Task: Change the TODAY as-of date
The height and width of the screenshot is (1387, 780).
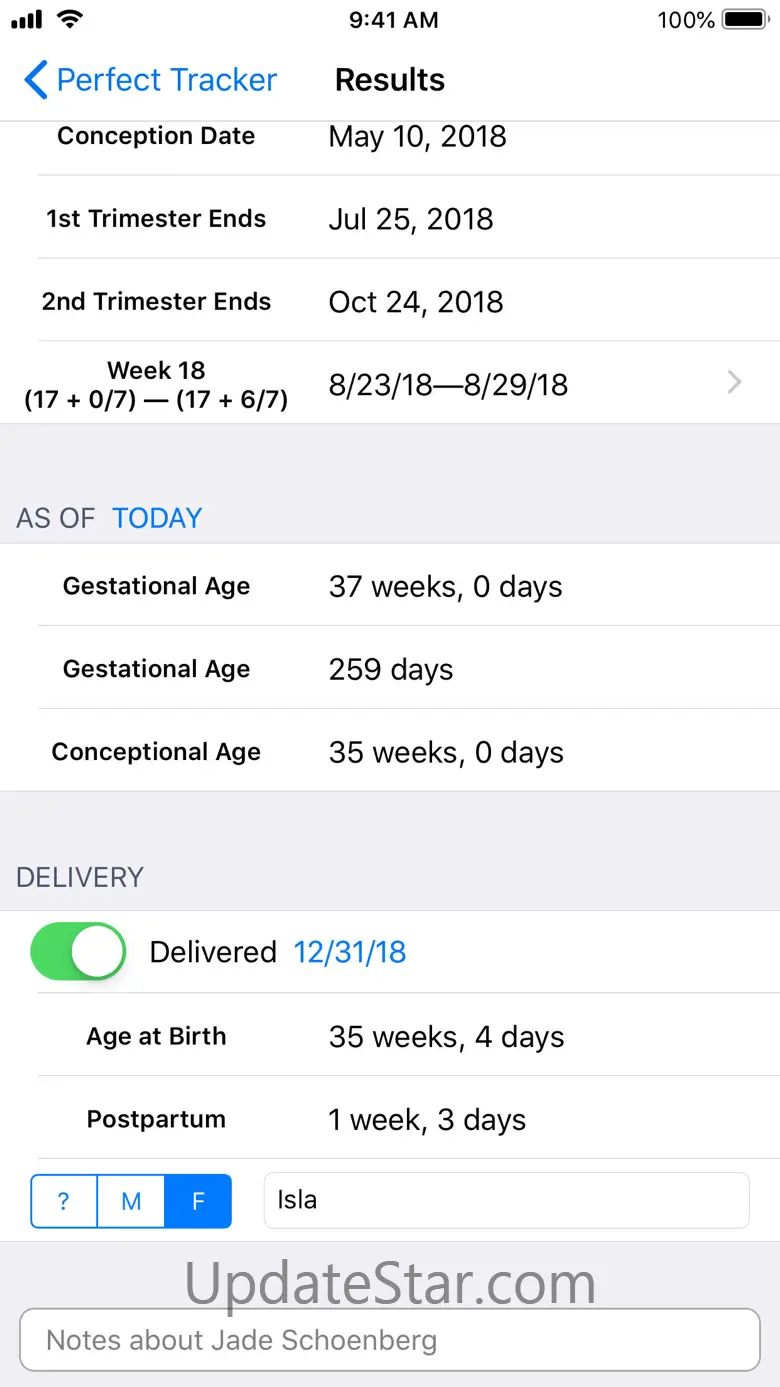Action: tap(157, 518)
